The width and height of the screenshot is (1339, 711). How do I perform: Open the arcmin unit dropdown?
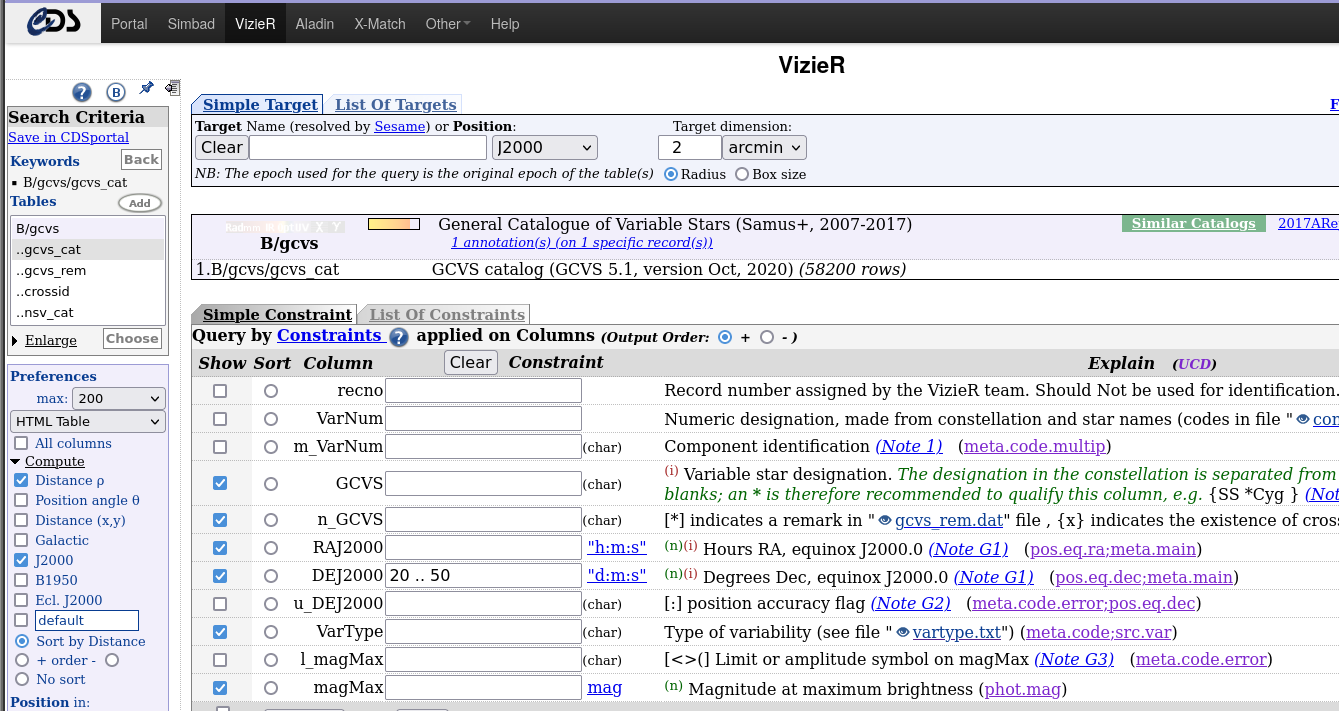point(764,148)
